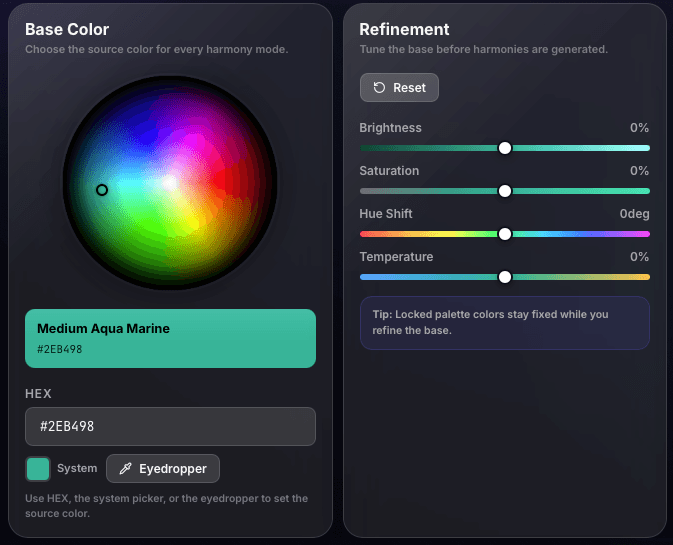Click the Brightness 0% value

point(640,128)
